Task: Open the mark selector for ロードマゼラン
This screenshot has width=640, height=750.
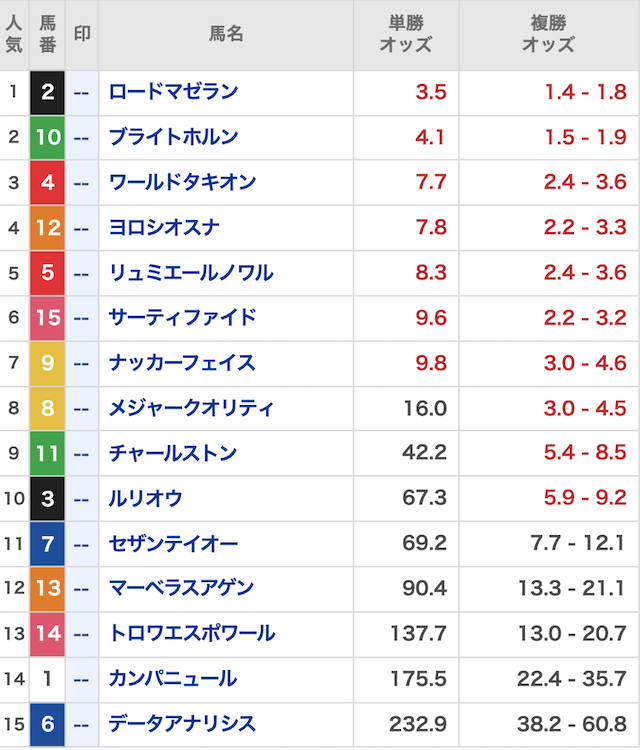Action: click(82, 93)
